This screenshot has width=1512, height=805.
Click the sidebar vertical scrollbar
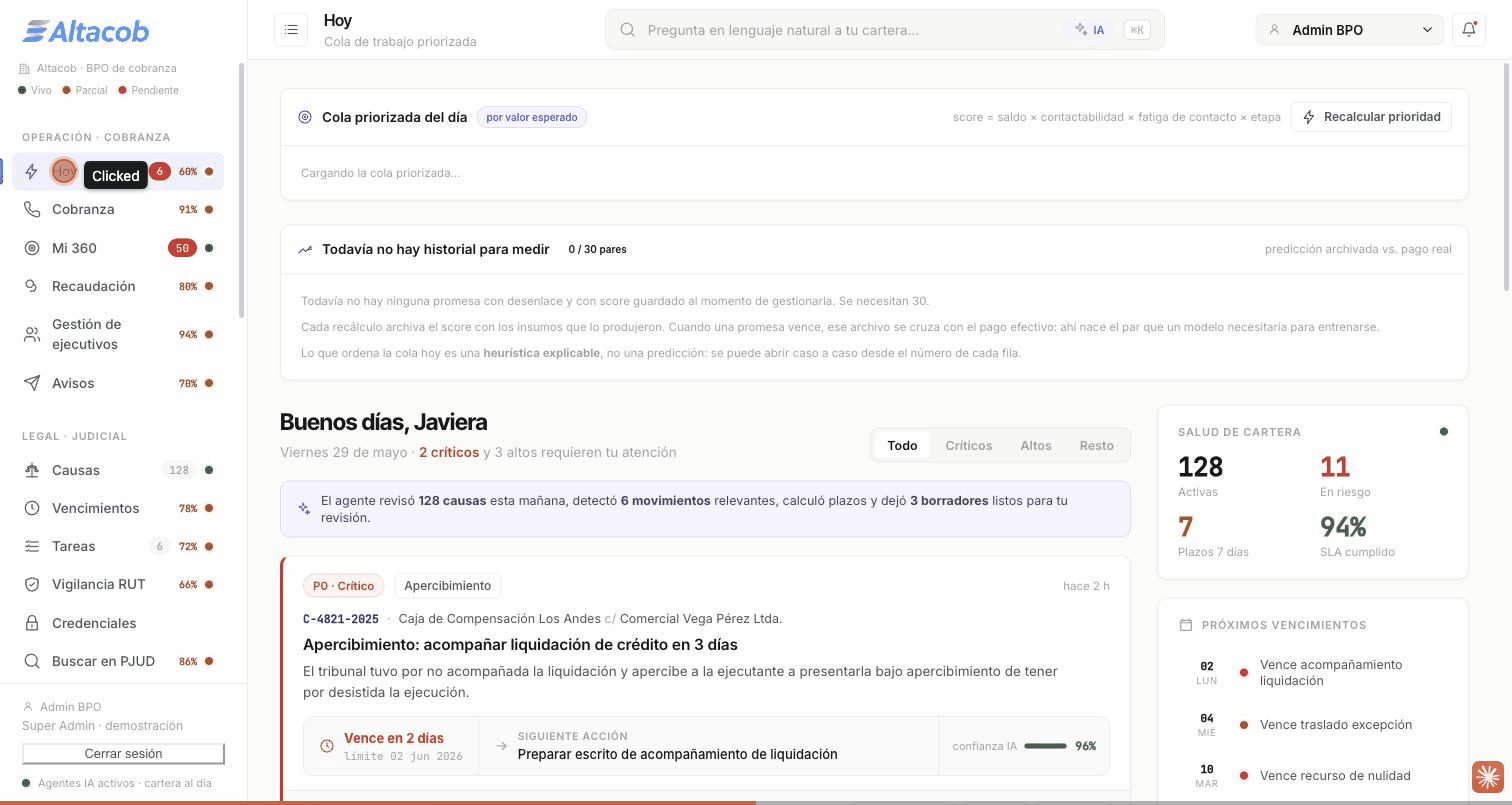tap(241, 190)
